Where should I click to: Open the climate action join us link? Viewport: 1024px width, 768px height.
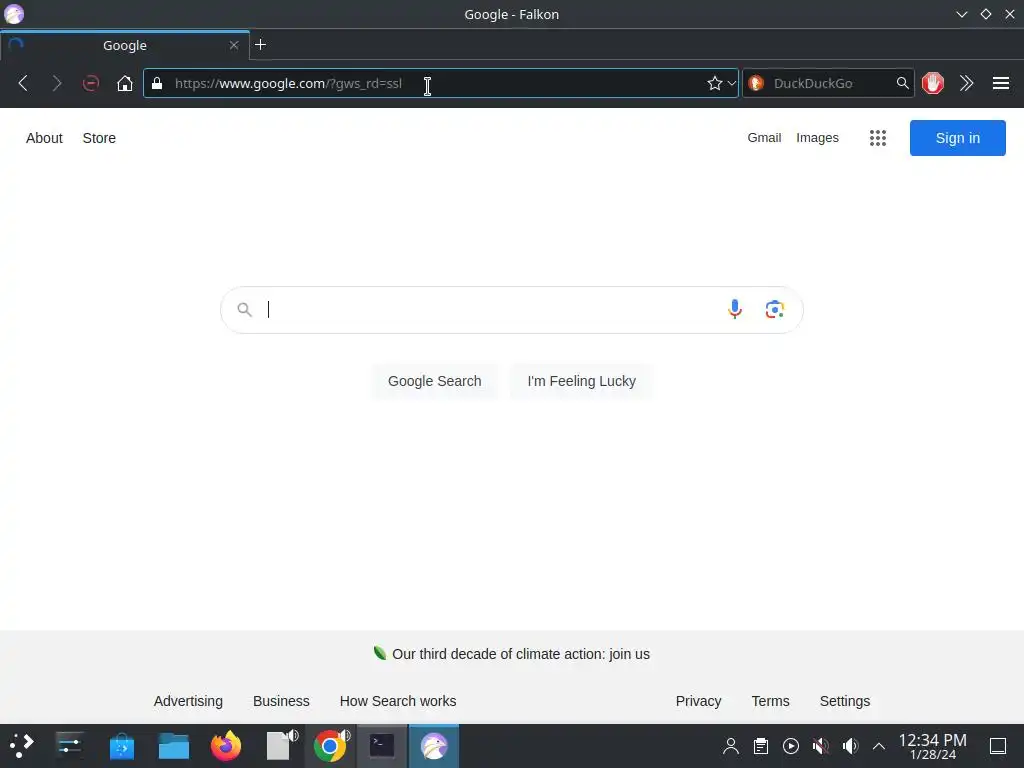pos(520,654)
